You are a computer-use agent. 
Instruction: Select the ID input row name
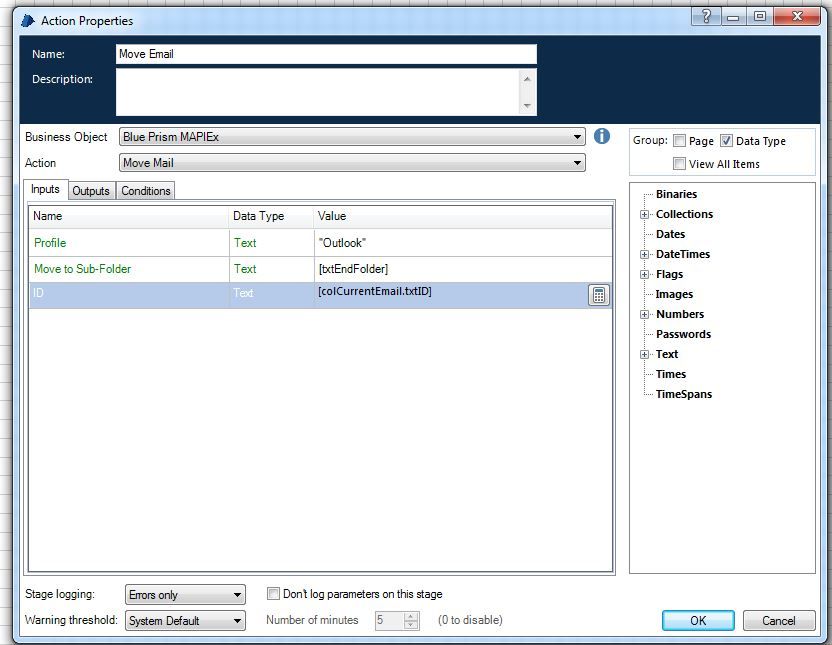click(x=38, y=293)
